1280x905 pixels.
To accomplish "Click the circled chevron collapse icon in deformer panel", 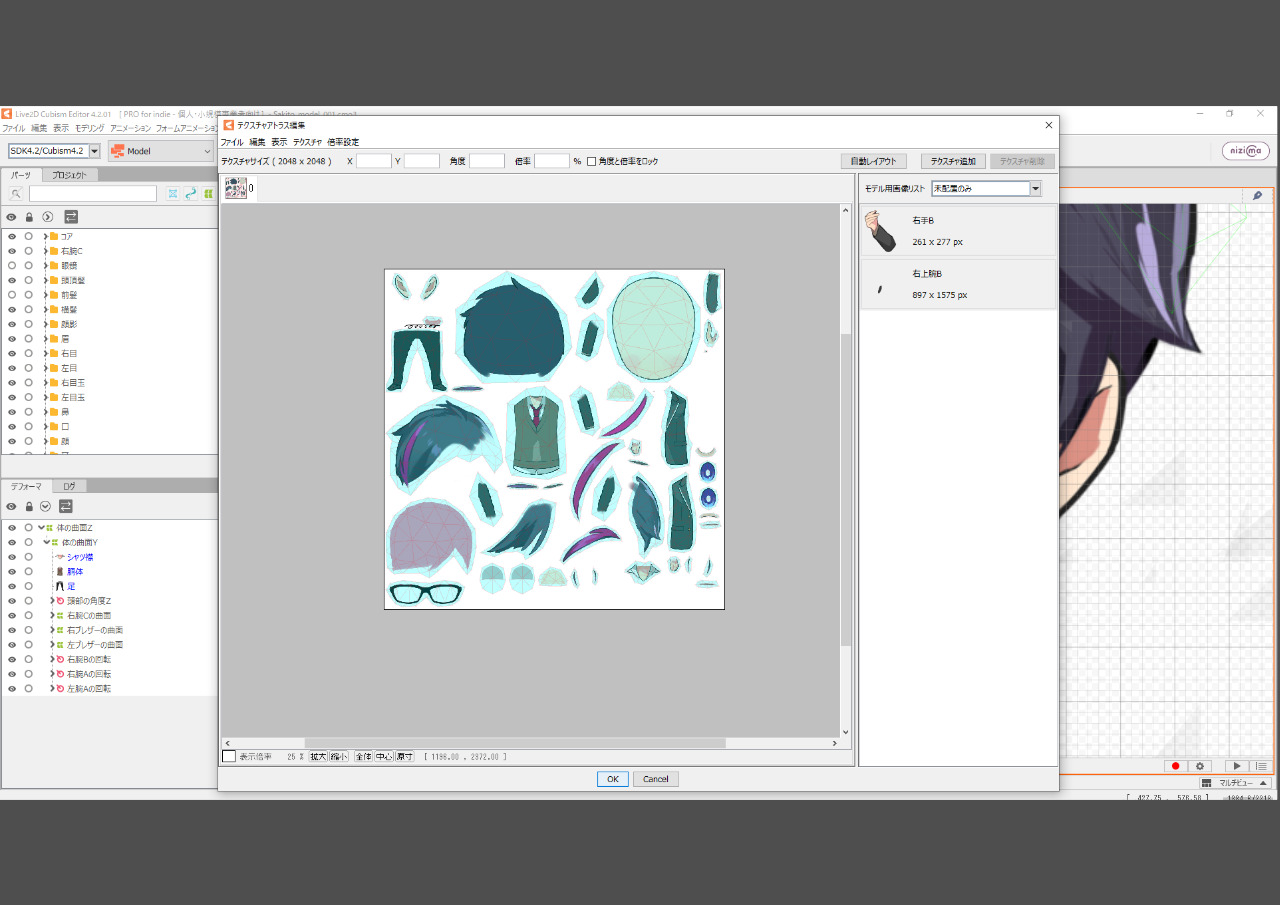I will [45, 507].
